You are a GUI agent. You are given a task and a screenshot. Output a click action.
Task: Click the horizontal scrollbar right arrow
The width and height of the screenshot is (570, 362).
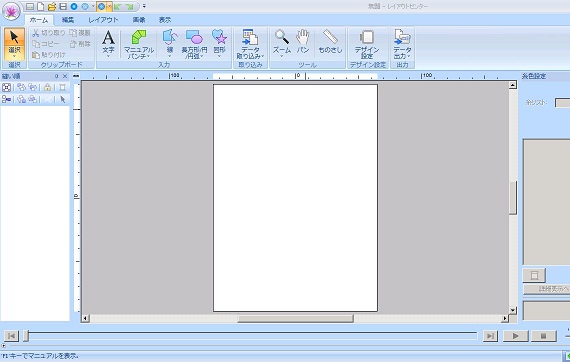505,318
